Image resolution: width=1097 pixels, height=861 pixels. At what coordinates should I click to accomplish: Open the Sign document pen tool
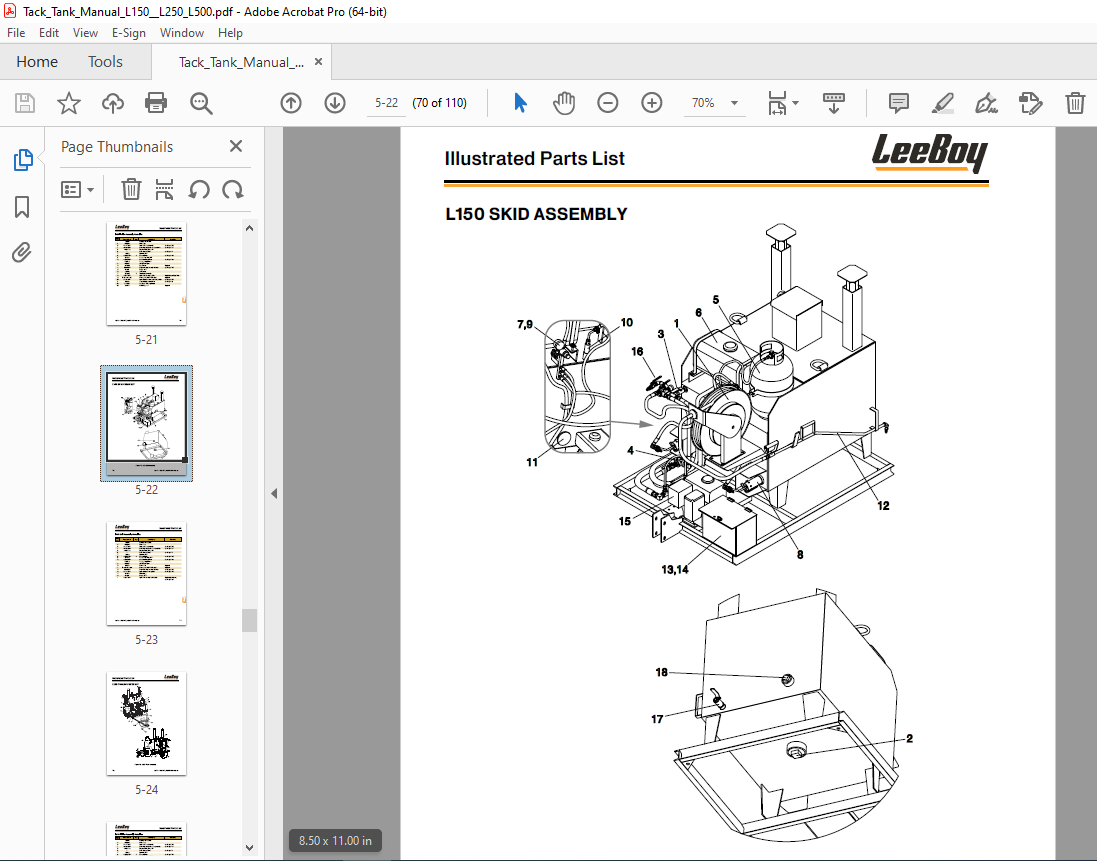point(986,104)
